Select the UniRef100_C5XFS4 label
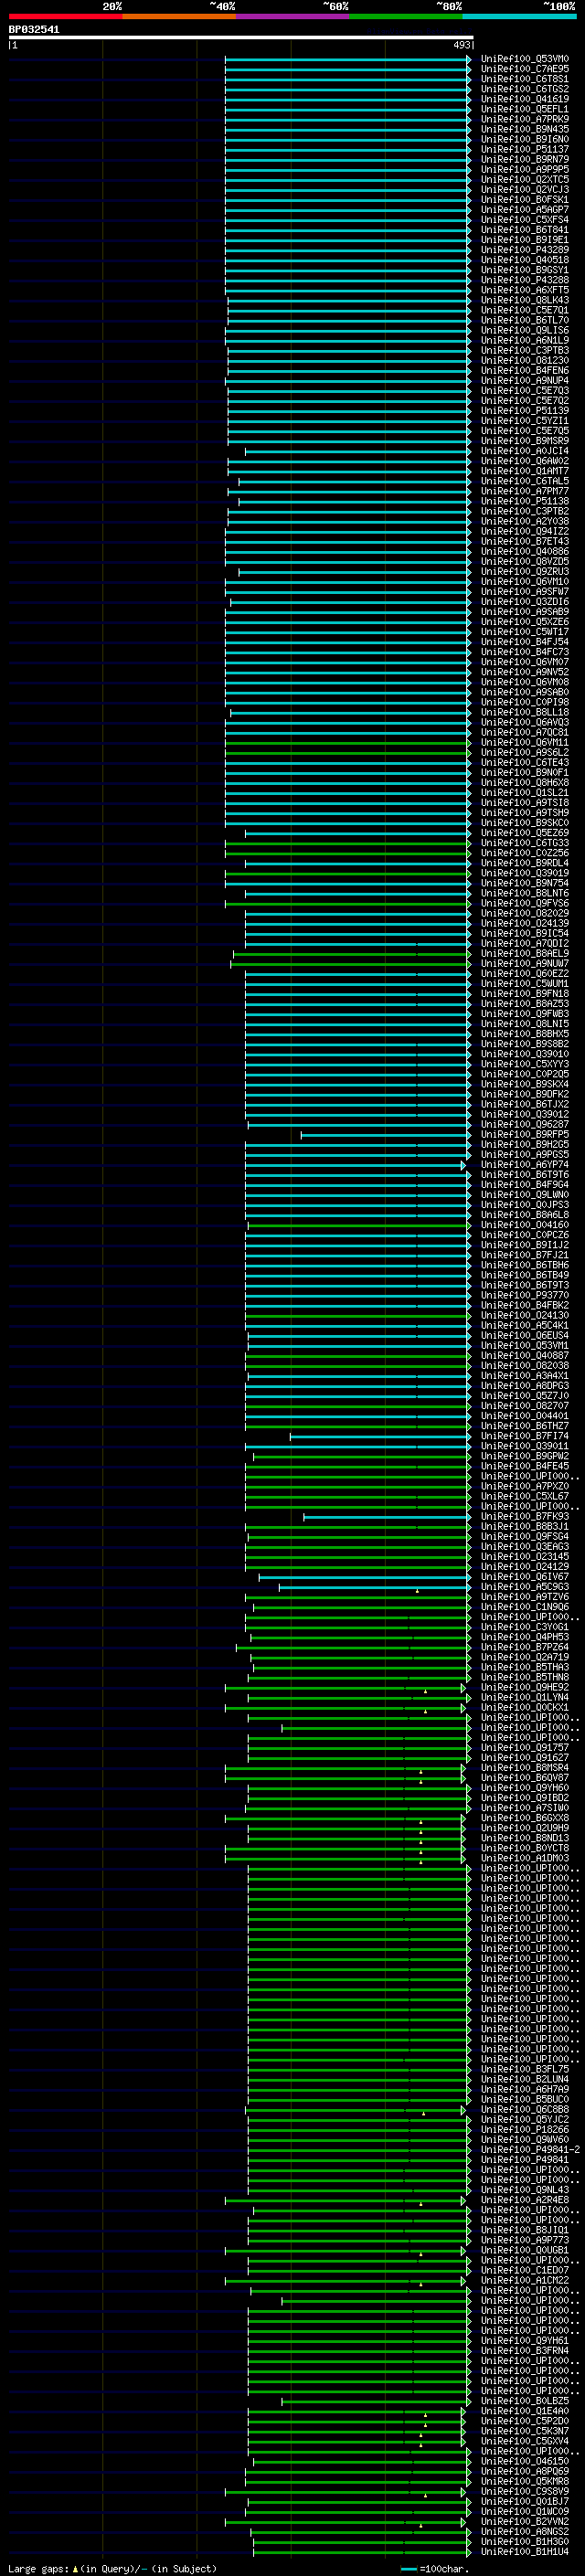This screenshot has height=2576, width=585. (x=525, y=220)
